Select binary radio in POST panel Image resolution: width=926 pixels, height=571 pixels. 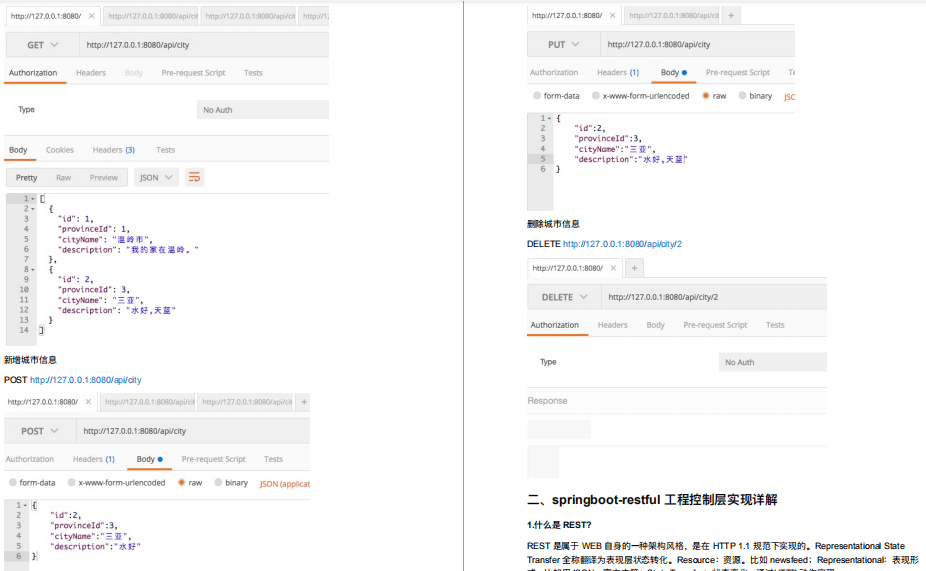218,482
